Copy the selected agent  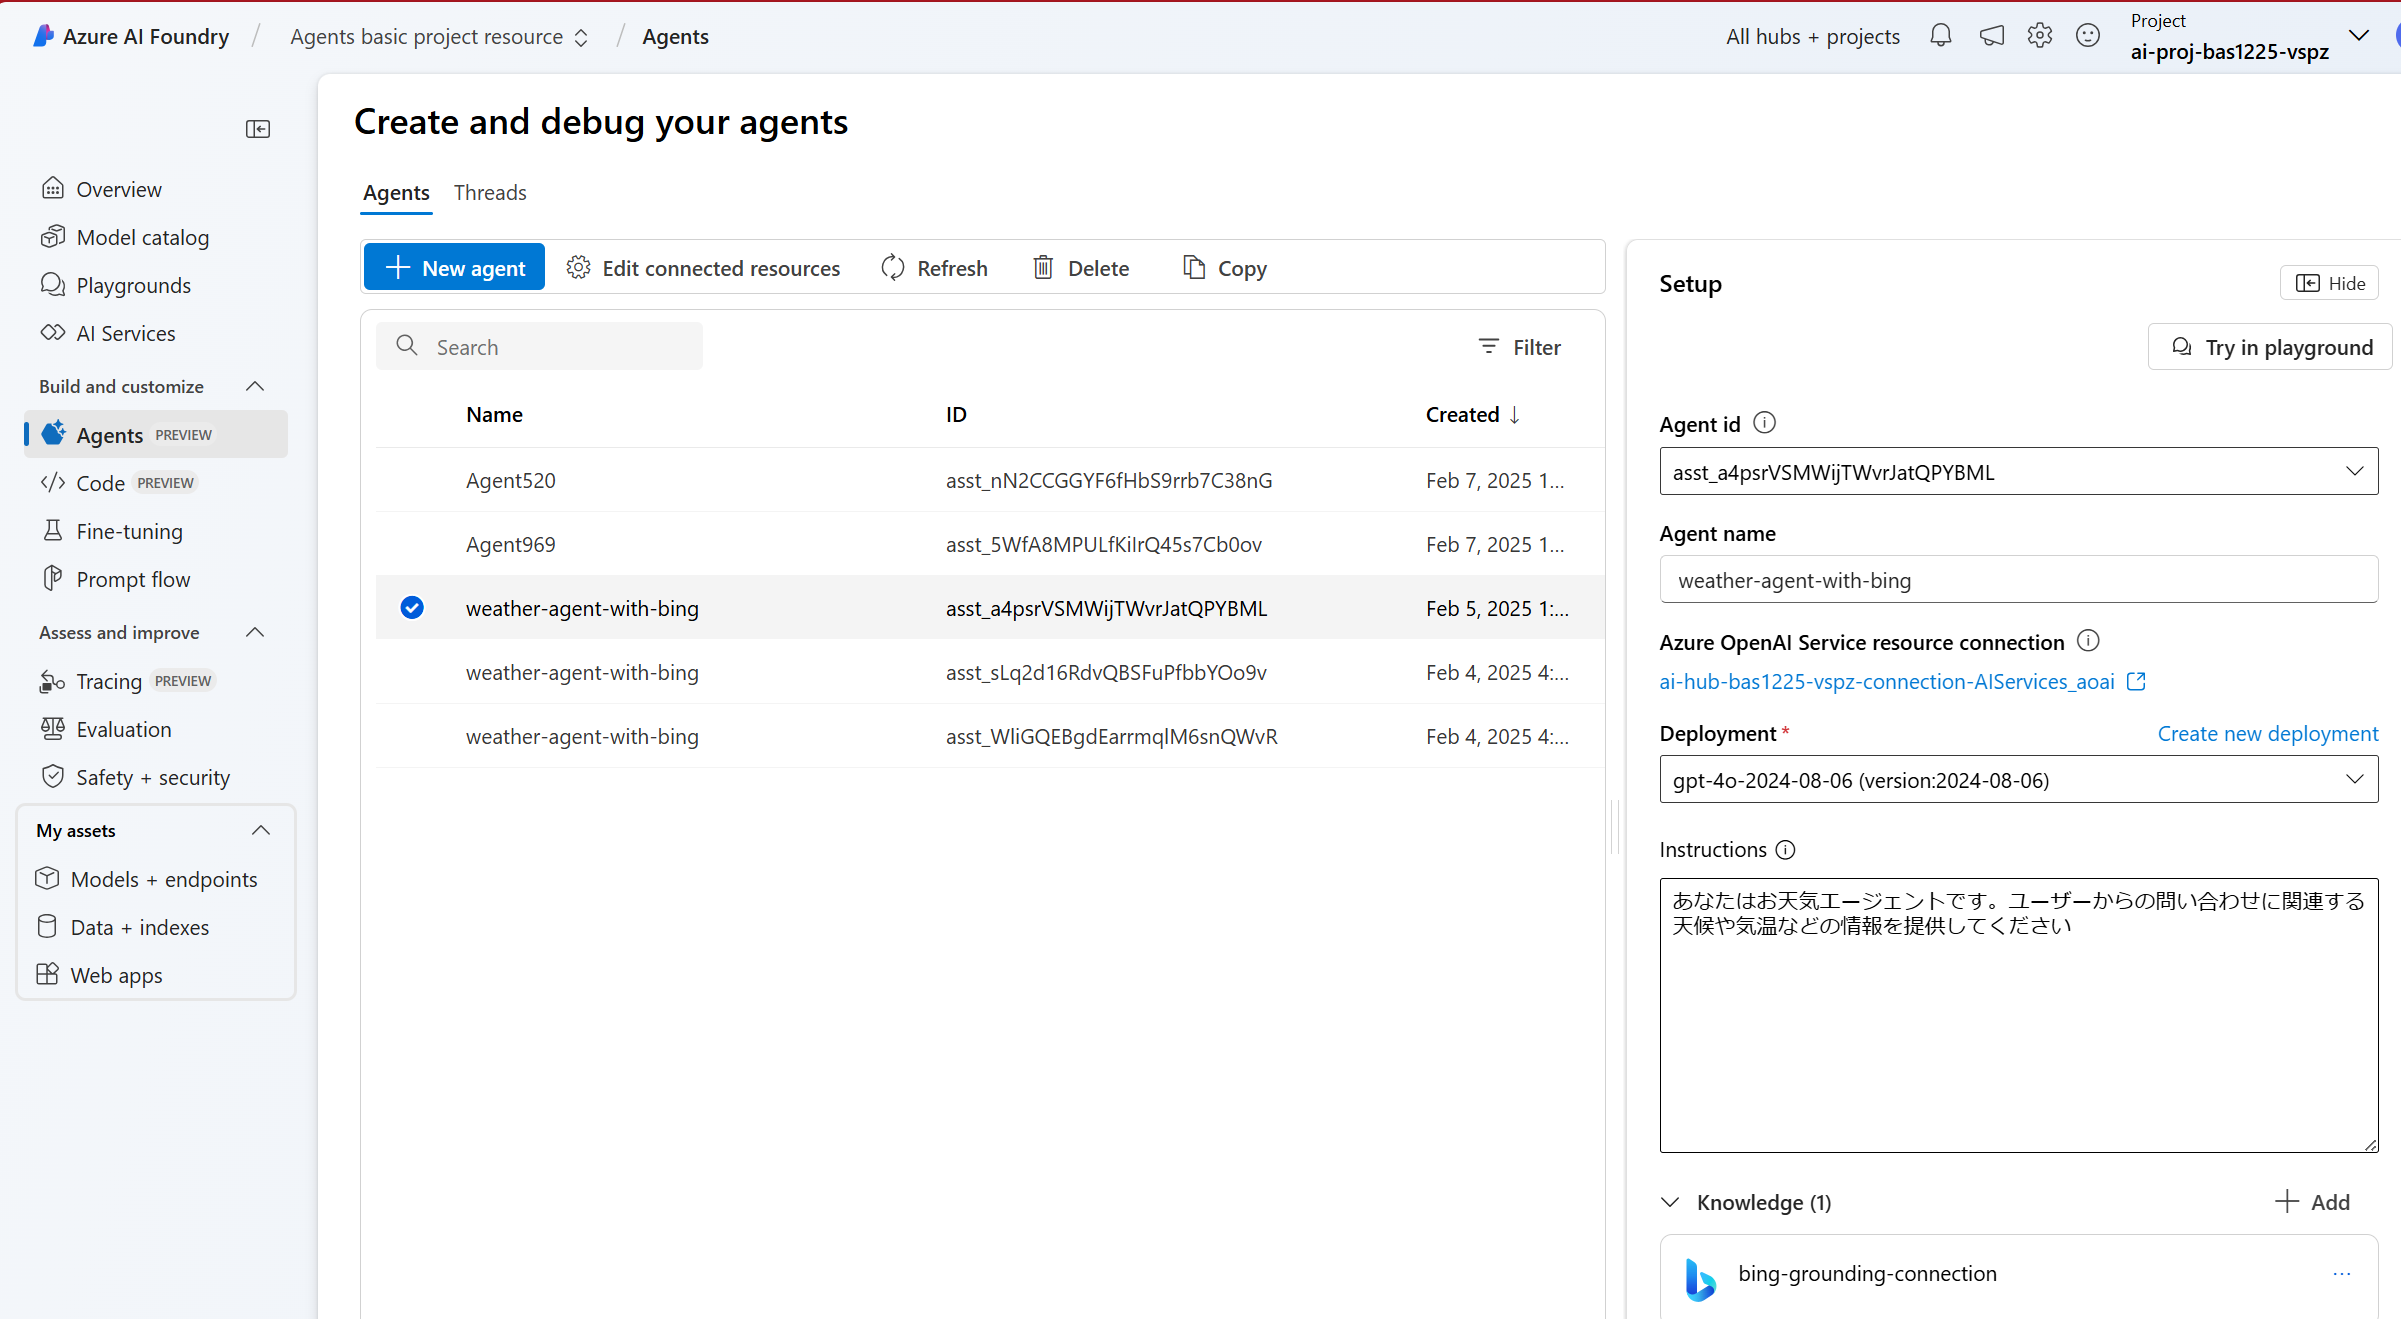[1225, 267]
